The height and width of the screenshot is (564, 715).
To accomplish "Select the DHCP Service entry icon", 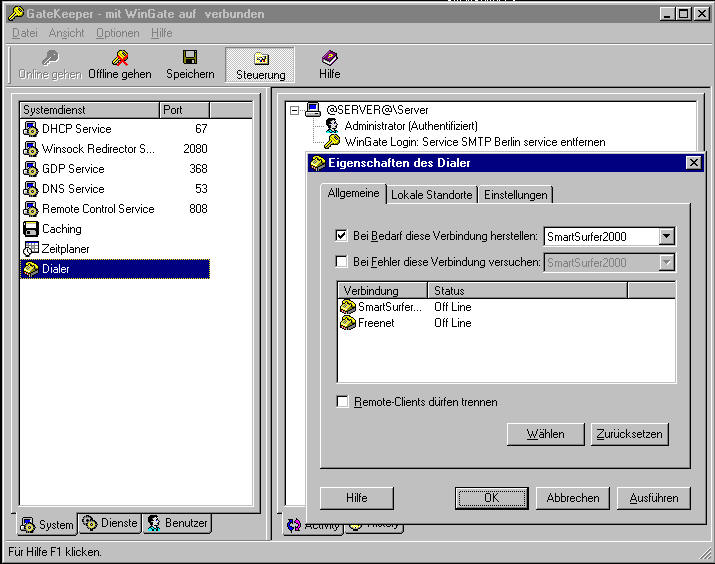I will click(x=30, y=129).
